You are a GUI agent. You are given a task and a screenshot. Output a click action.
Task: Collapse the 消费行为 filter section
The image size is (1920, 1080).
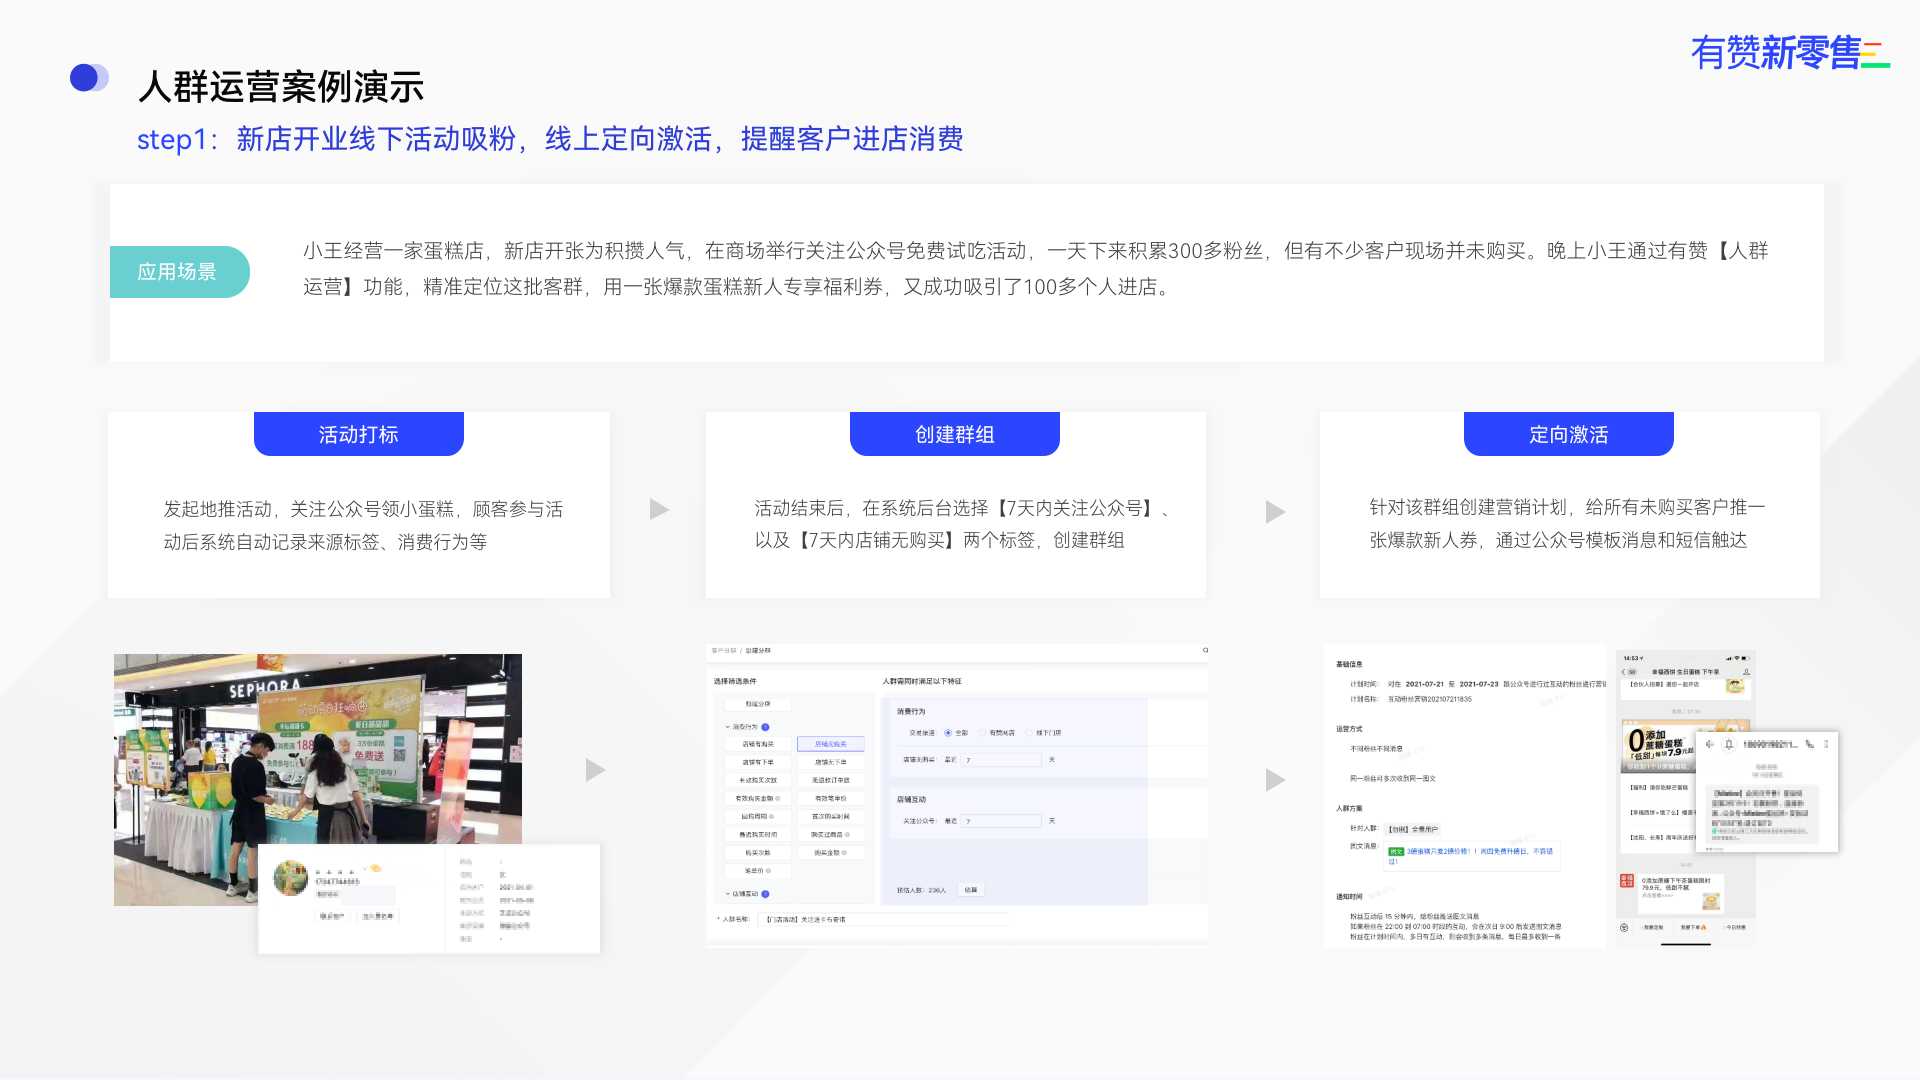point(728,727)
